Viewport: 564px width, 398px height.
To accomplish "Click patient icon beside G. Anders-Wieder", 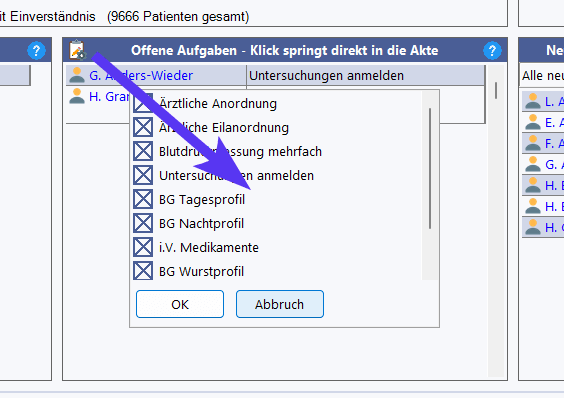I will tap(77, 75).
